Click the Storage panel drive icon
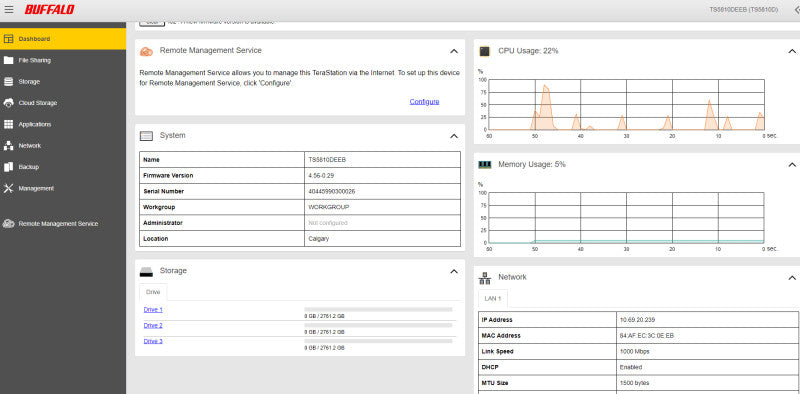 pyautogui.click(x=146, y=272)
